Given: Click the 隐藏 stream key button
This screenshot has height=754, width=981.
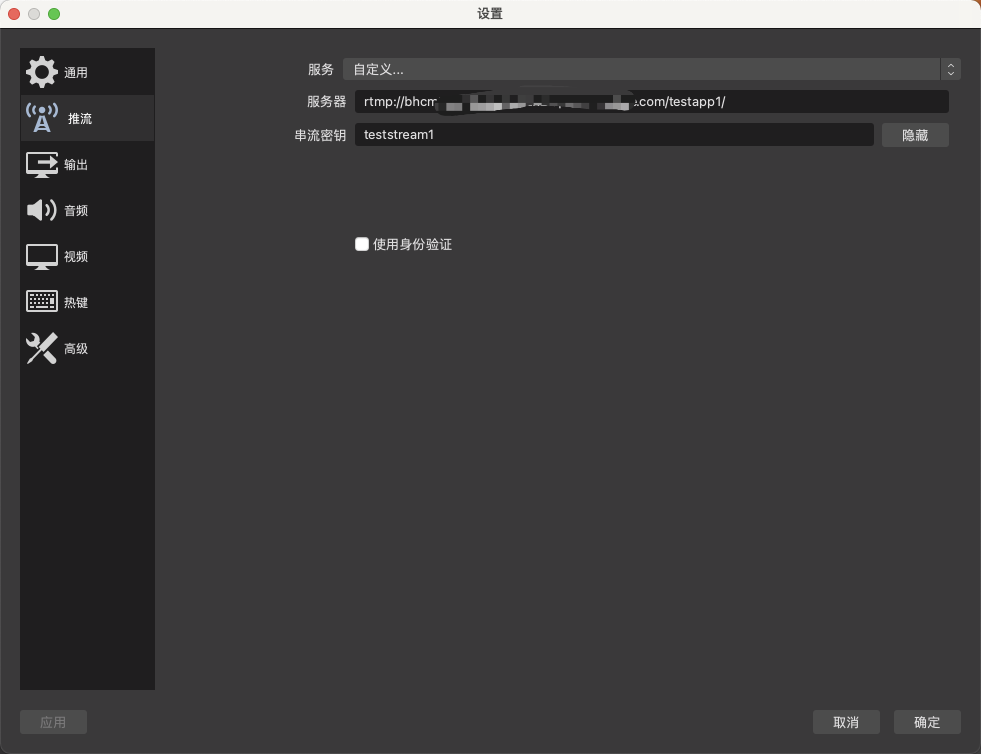Looking at the screenshot, I should point(915,135).
